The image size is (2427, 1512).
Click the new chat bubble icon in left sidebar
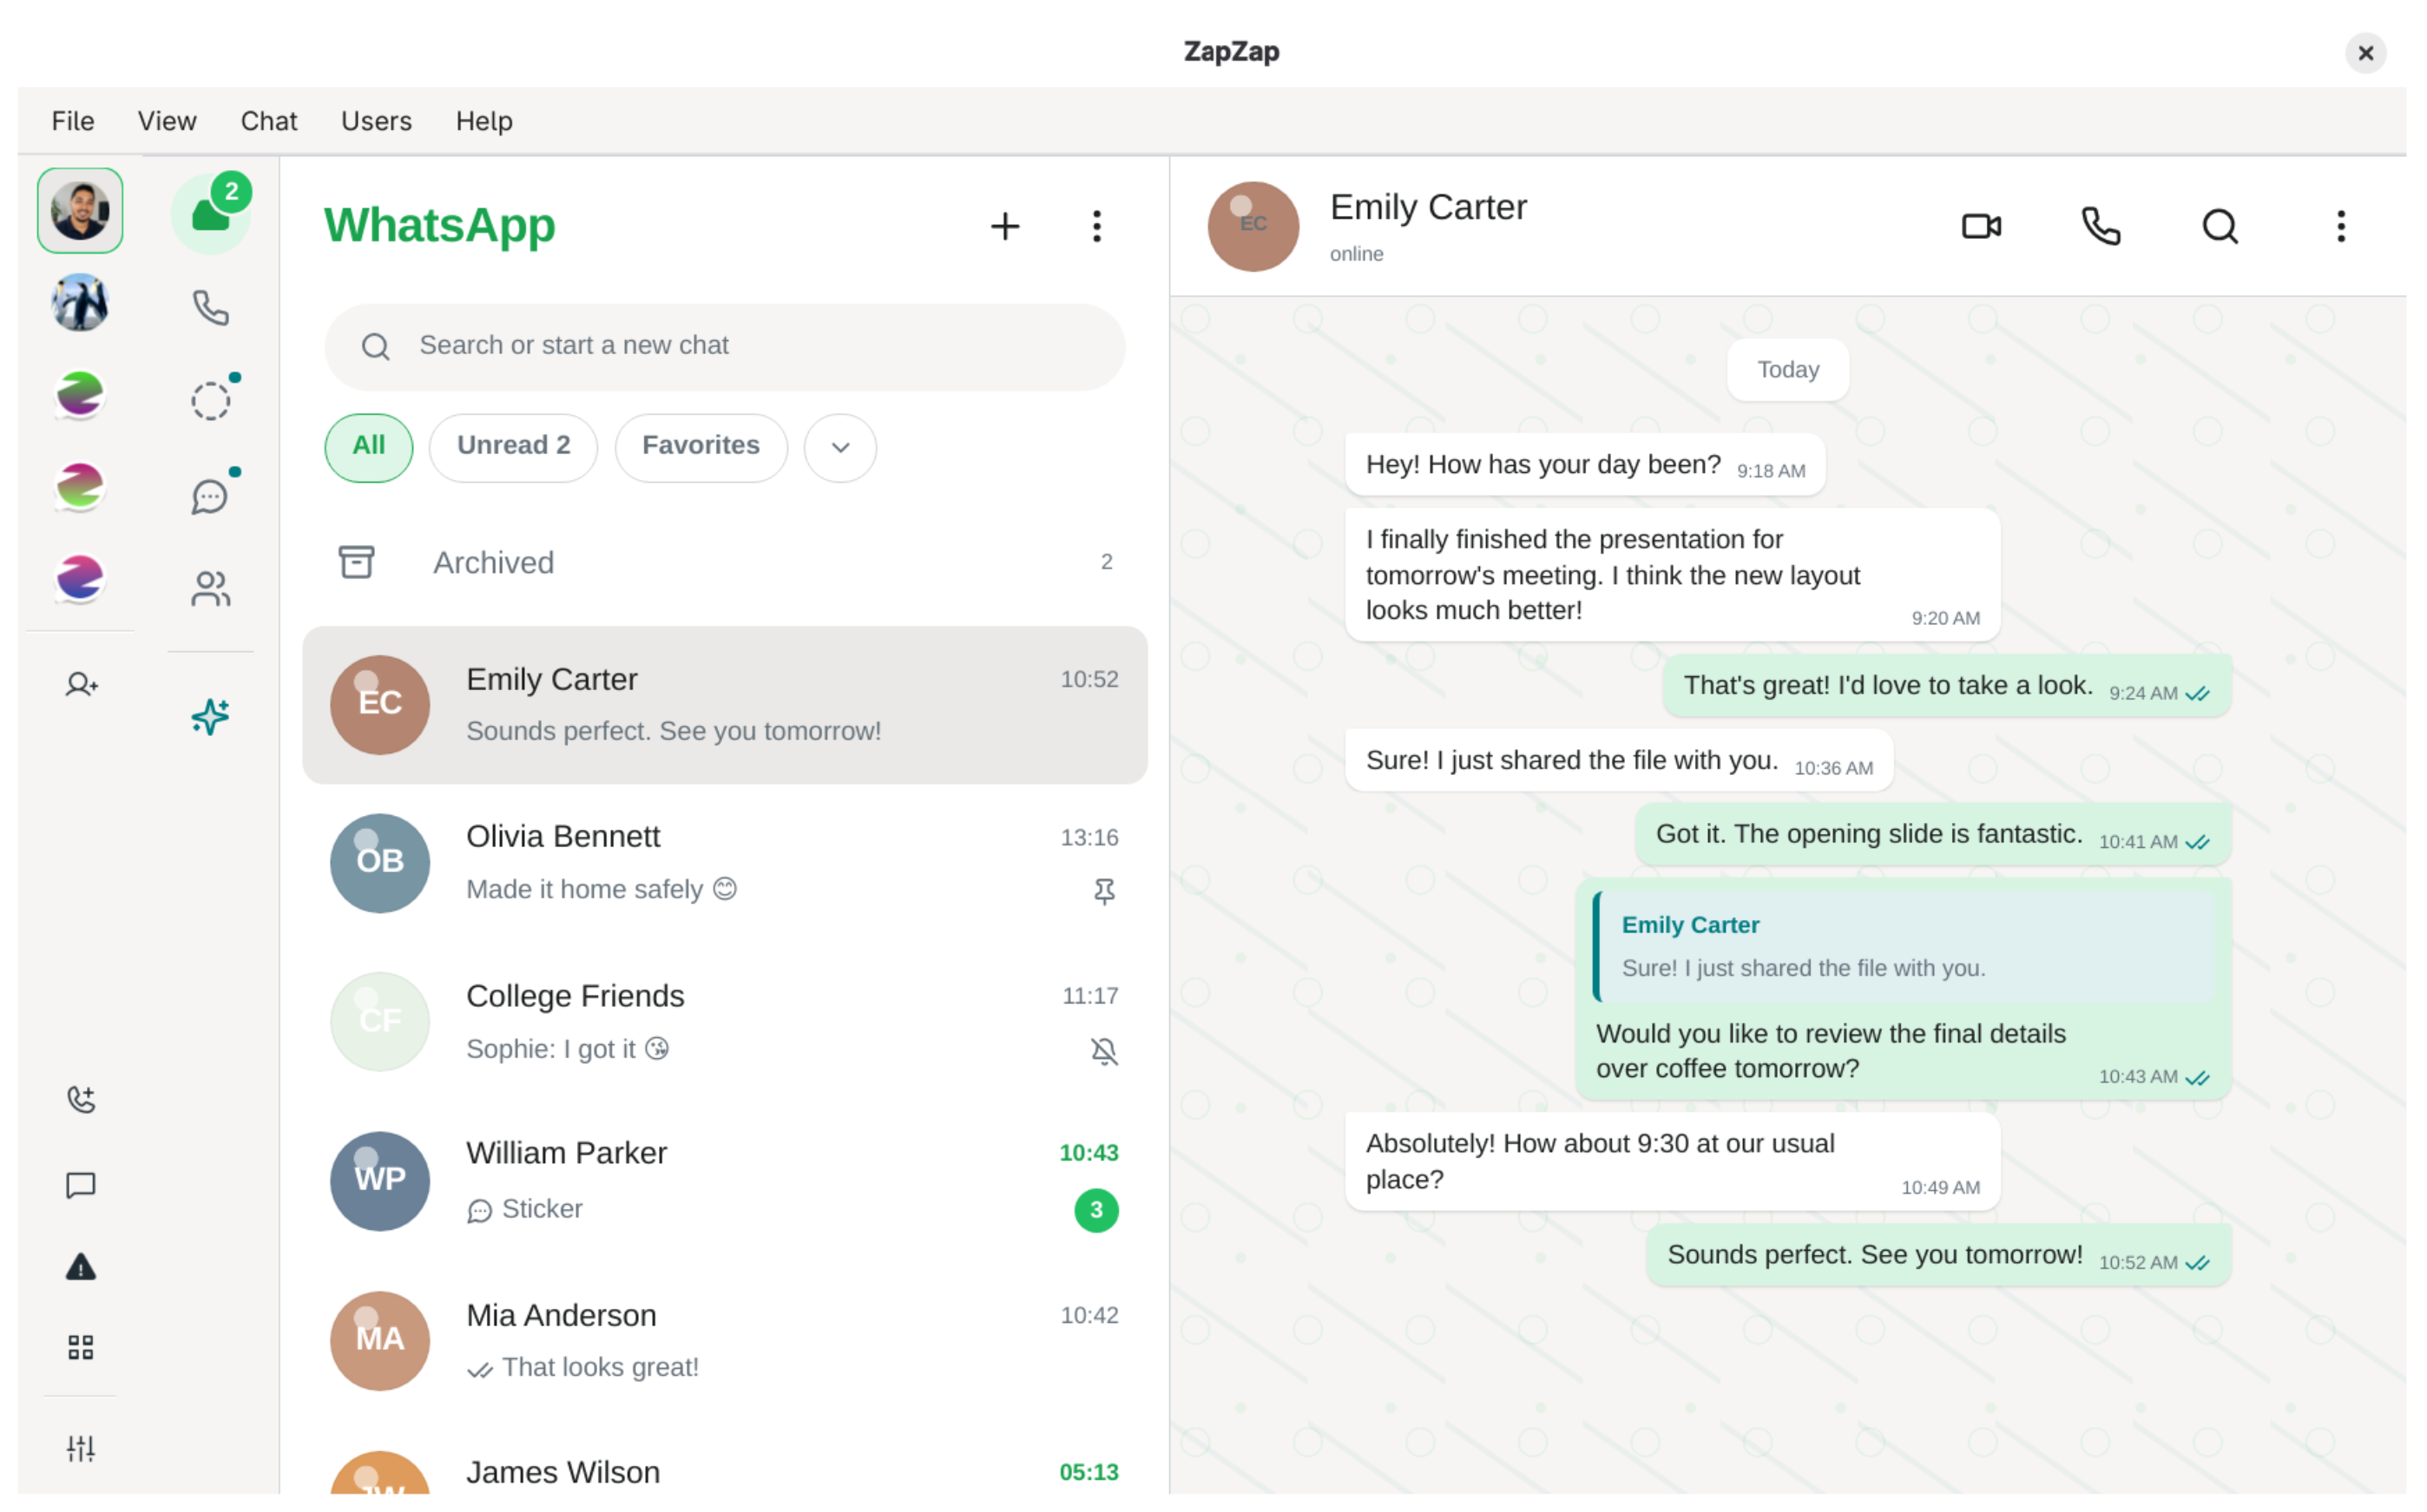pyautogui.click(x=81, y=1185)
